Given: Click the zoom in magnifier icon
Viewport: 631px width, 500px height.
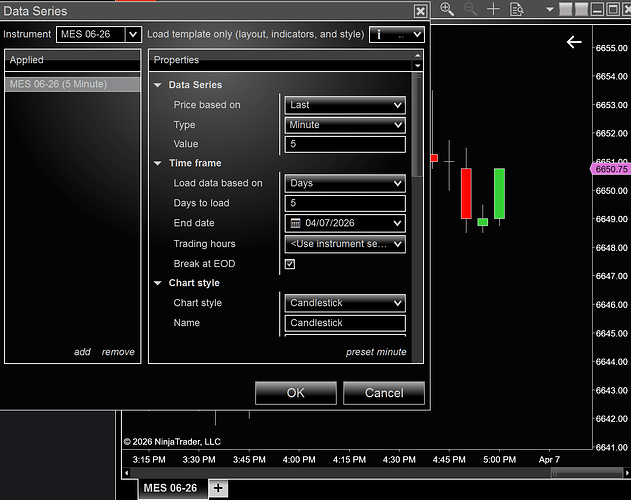Looking at the screenshot, I should pyautogui.click(x=447, y=10).
